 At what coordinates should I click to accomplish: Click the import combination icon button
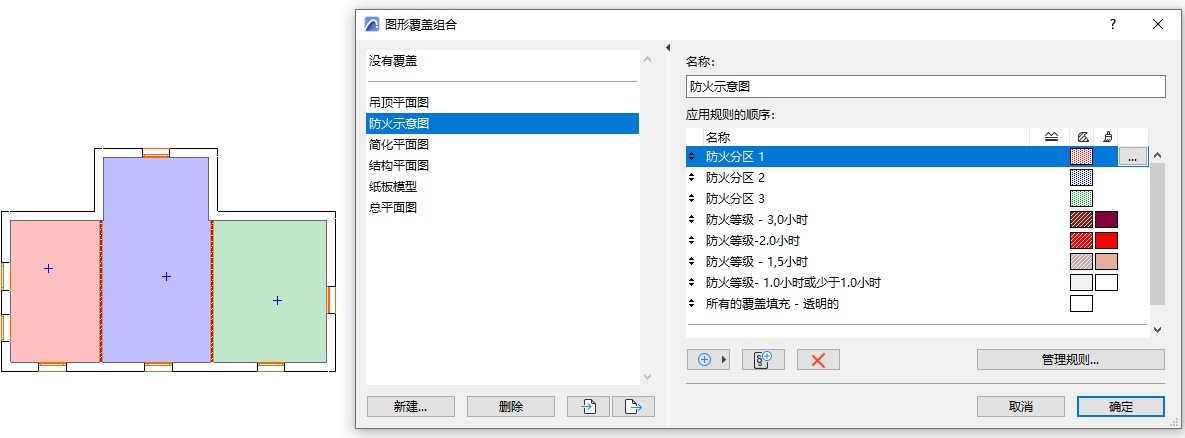point(589,406)
